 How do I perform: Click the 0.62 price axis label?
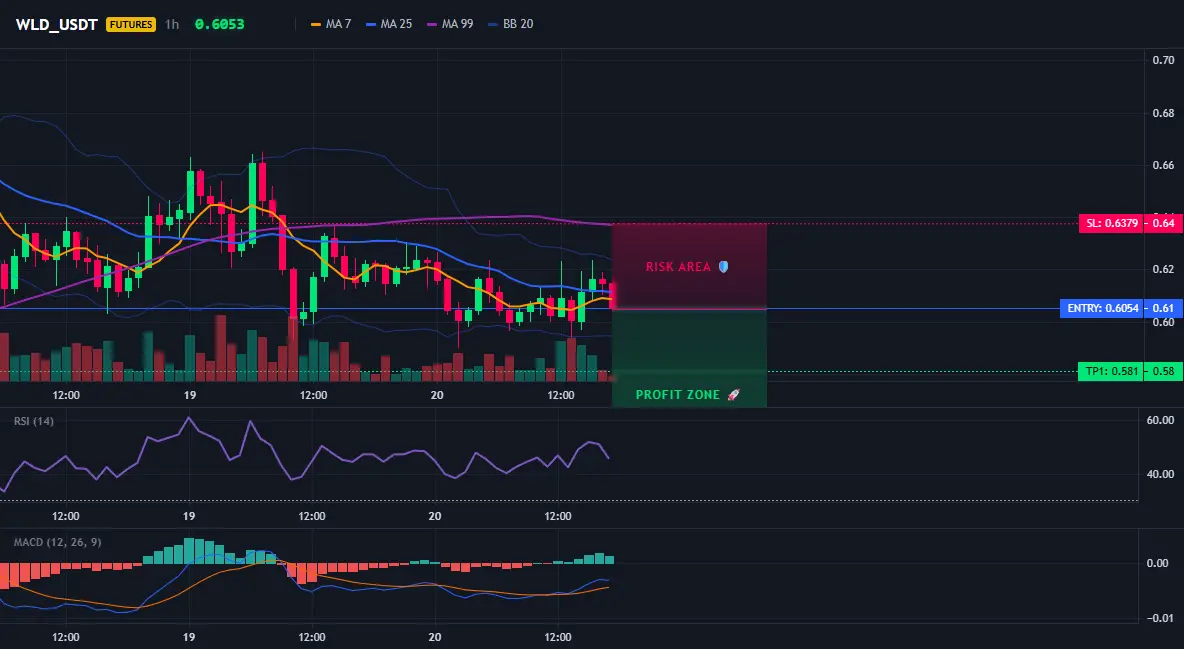(1163, 269)
